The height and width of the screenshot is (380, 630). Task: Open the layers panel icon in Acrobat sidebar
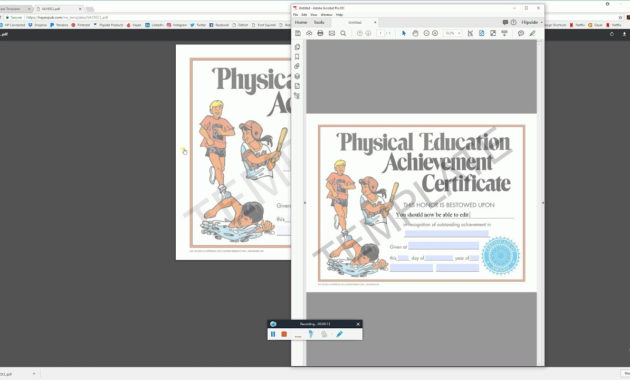(297, 76)
